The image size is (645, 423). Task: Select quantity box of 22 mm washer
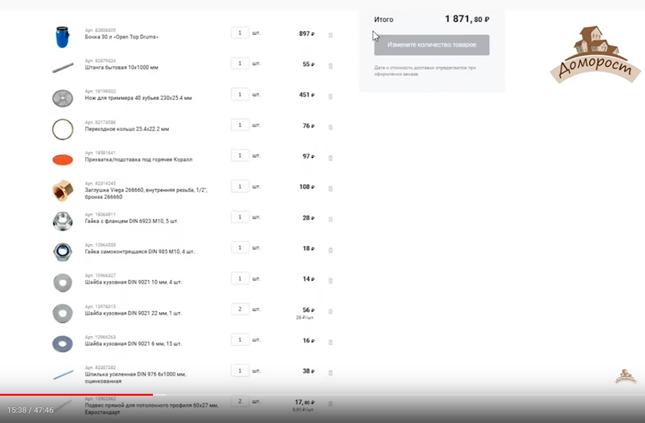click(x=240, y=309)
